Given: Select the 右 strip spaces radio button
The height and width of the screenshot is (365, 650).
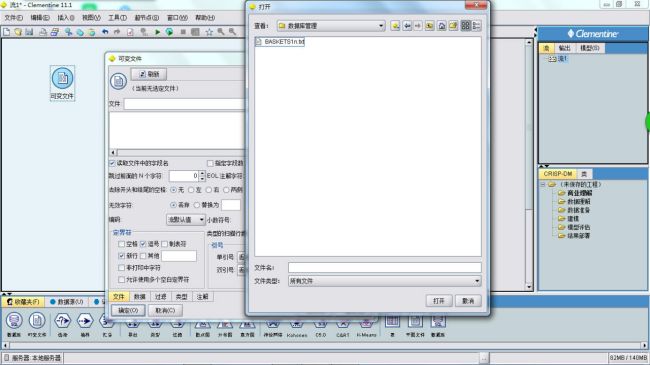Looking at the screenshot, I should (209, 190).
